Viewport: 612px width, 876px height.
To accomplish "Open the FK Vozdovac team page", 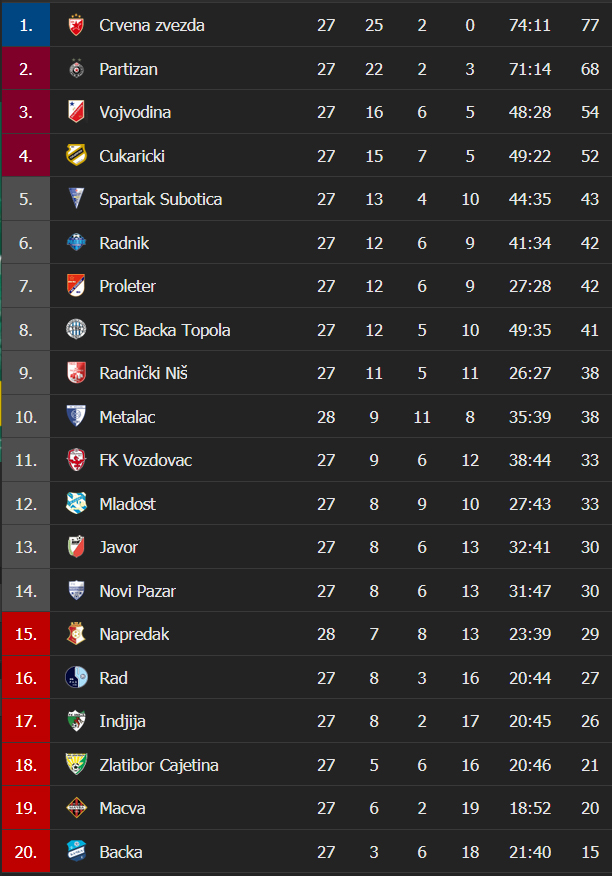I will 145,460.
